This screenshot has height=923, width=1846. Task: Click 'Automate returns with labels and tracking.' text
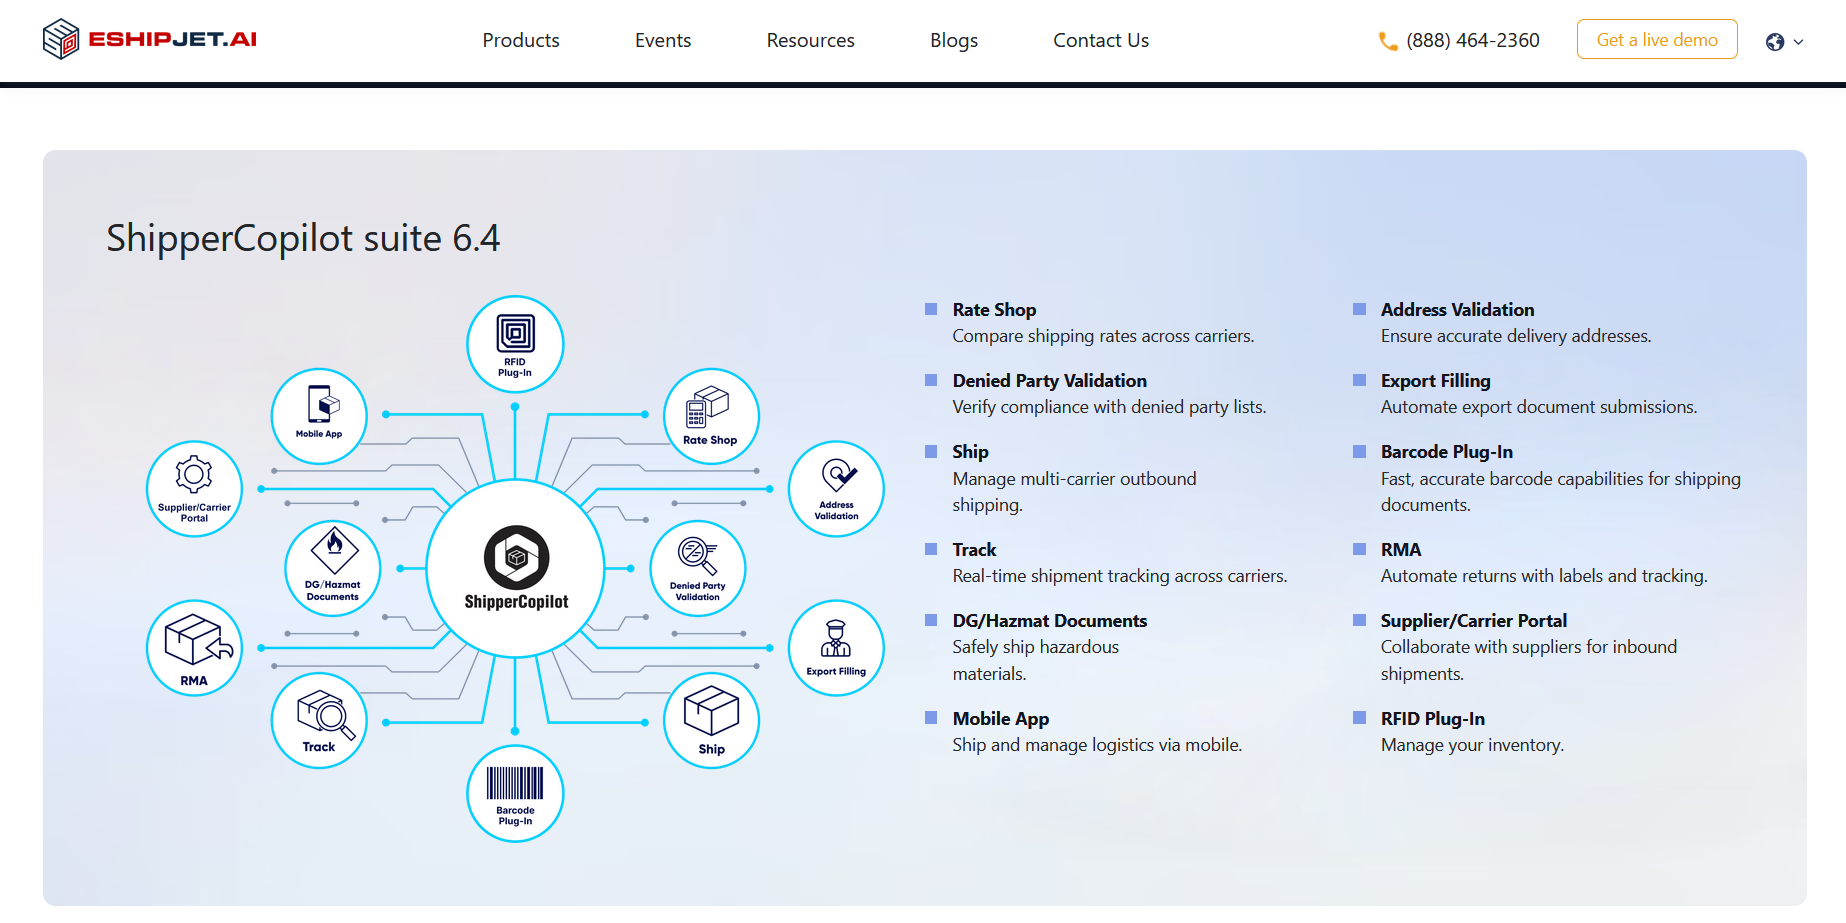1544,576
